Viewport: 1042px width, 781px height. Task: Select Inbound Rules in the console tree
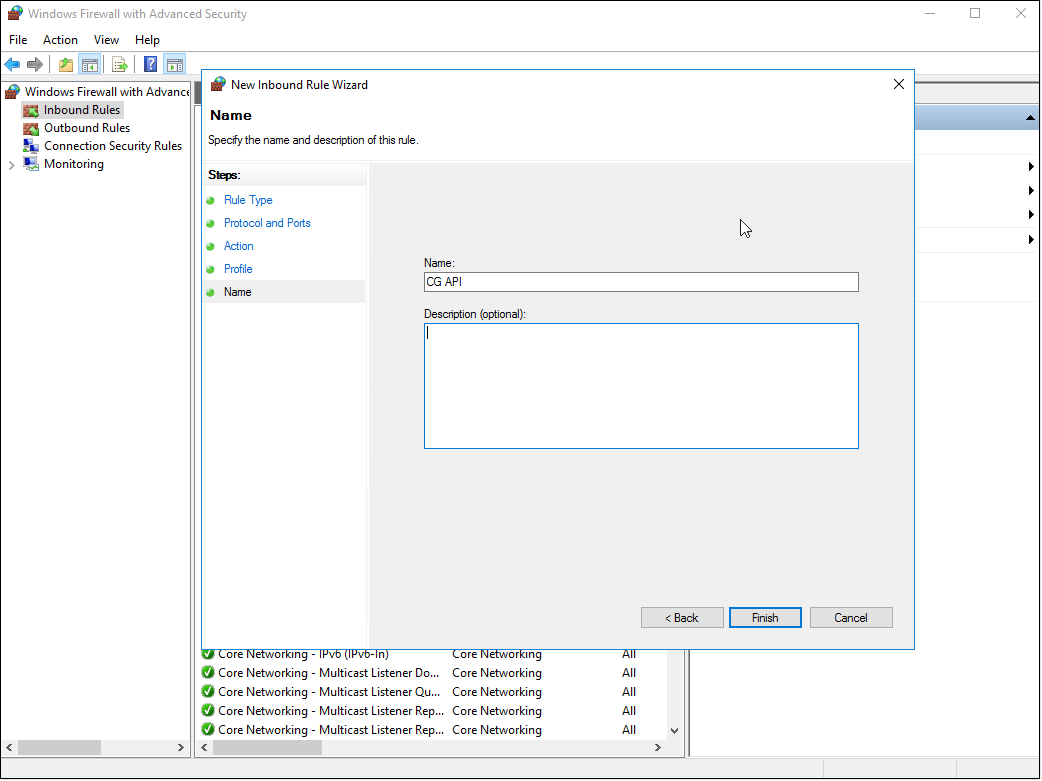pyautogui.click(x=81, y=109)
